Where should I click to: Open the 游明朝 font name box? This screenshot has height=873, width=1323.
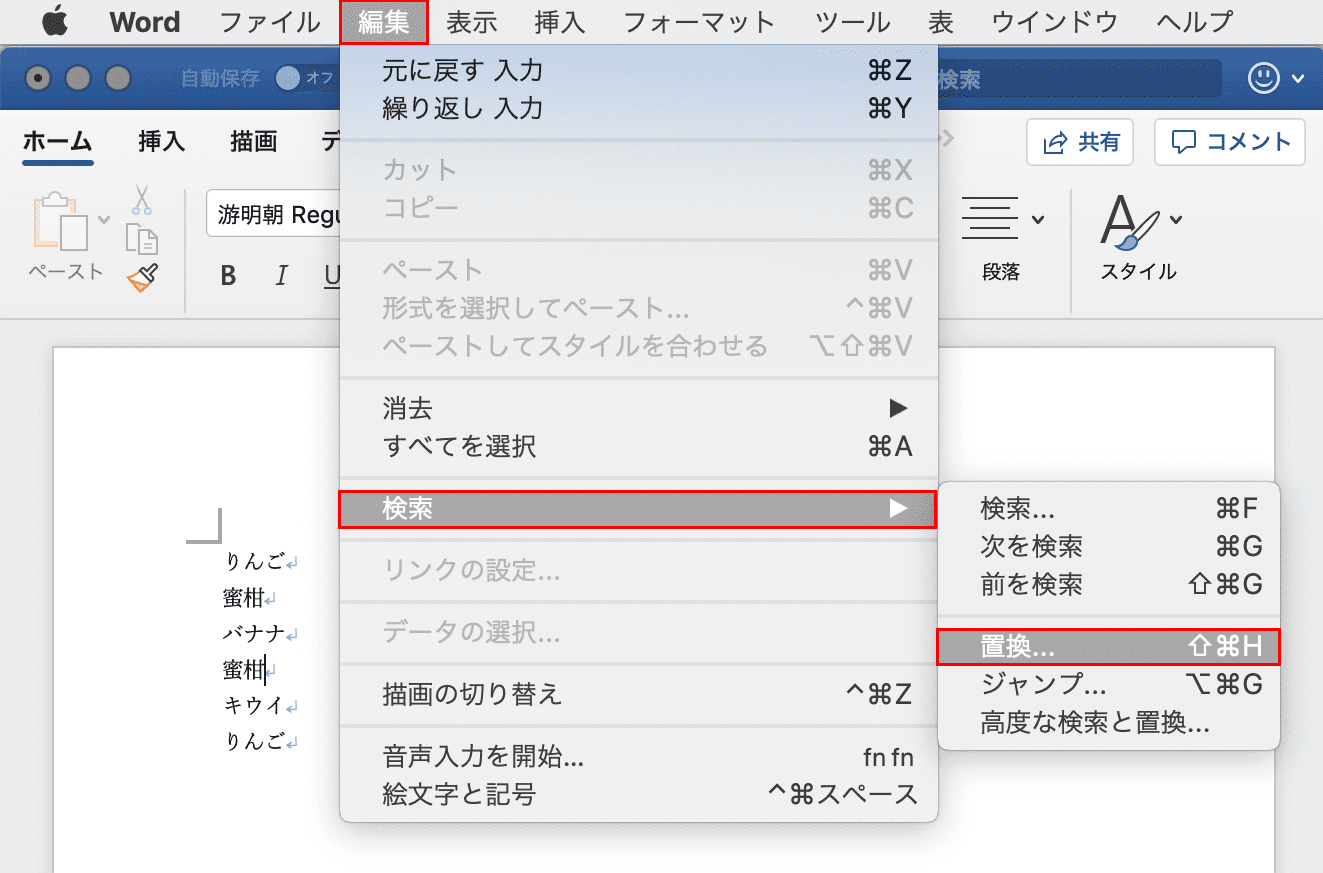pos(275,215)
